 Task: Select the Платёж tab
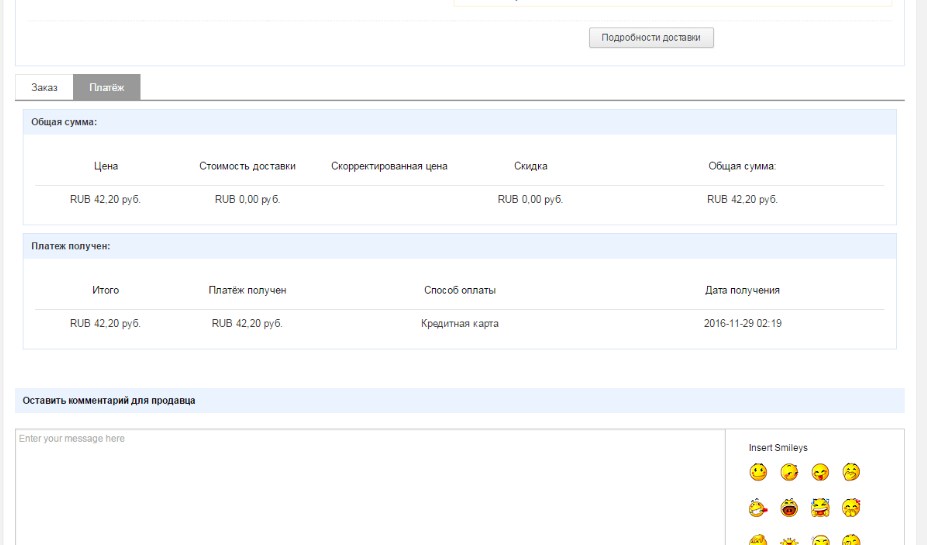click(107, 88)
